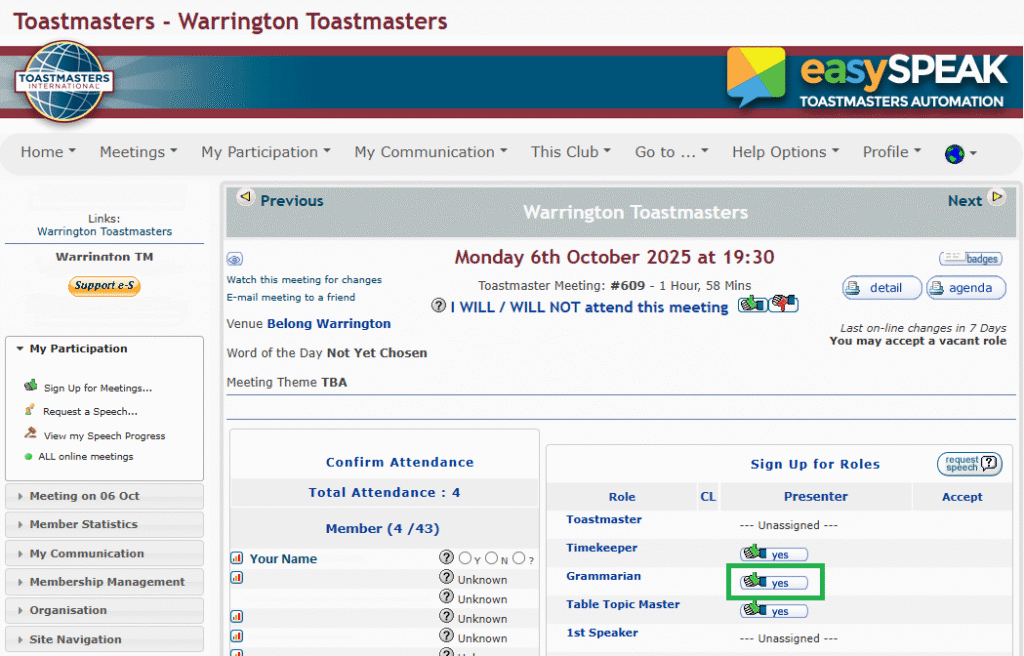The height and width of the screenshot is (656, 1024).
Task: Click the Support e-S button
Action: tap(104, 286)
